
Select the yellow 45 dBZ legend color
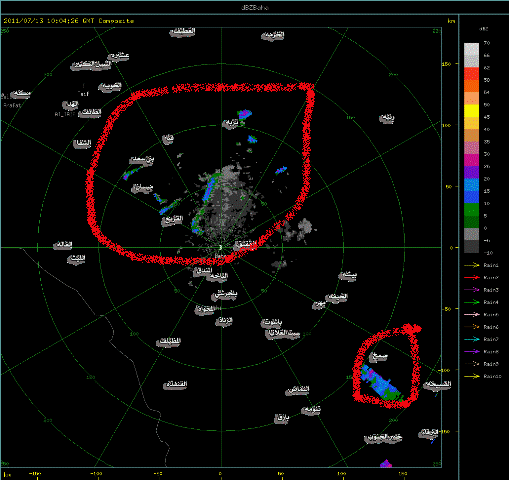(471, 111)
